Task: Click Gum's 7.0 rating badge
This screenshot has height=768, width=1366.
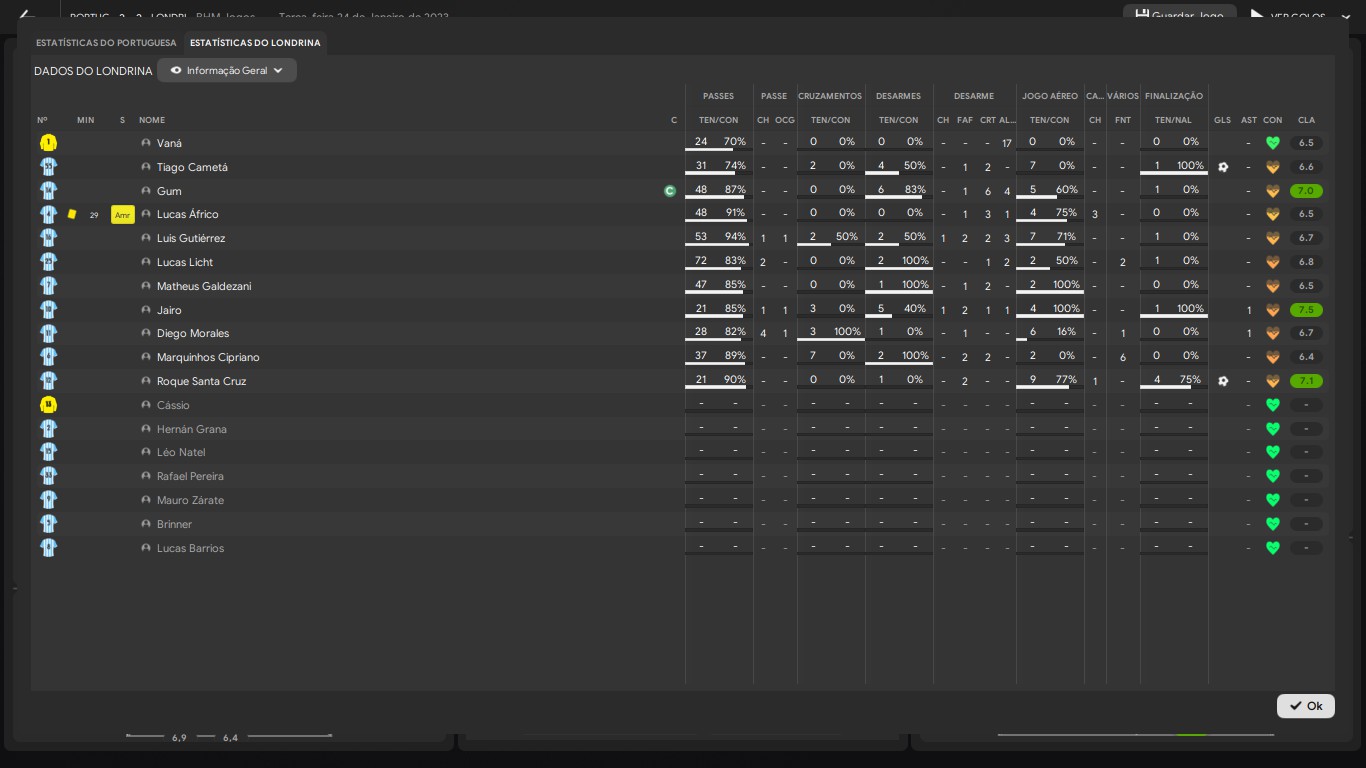Action: 1306,191
